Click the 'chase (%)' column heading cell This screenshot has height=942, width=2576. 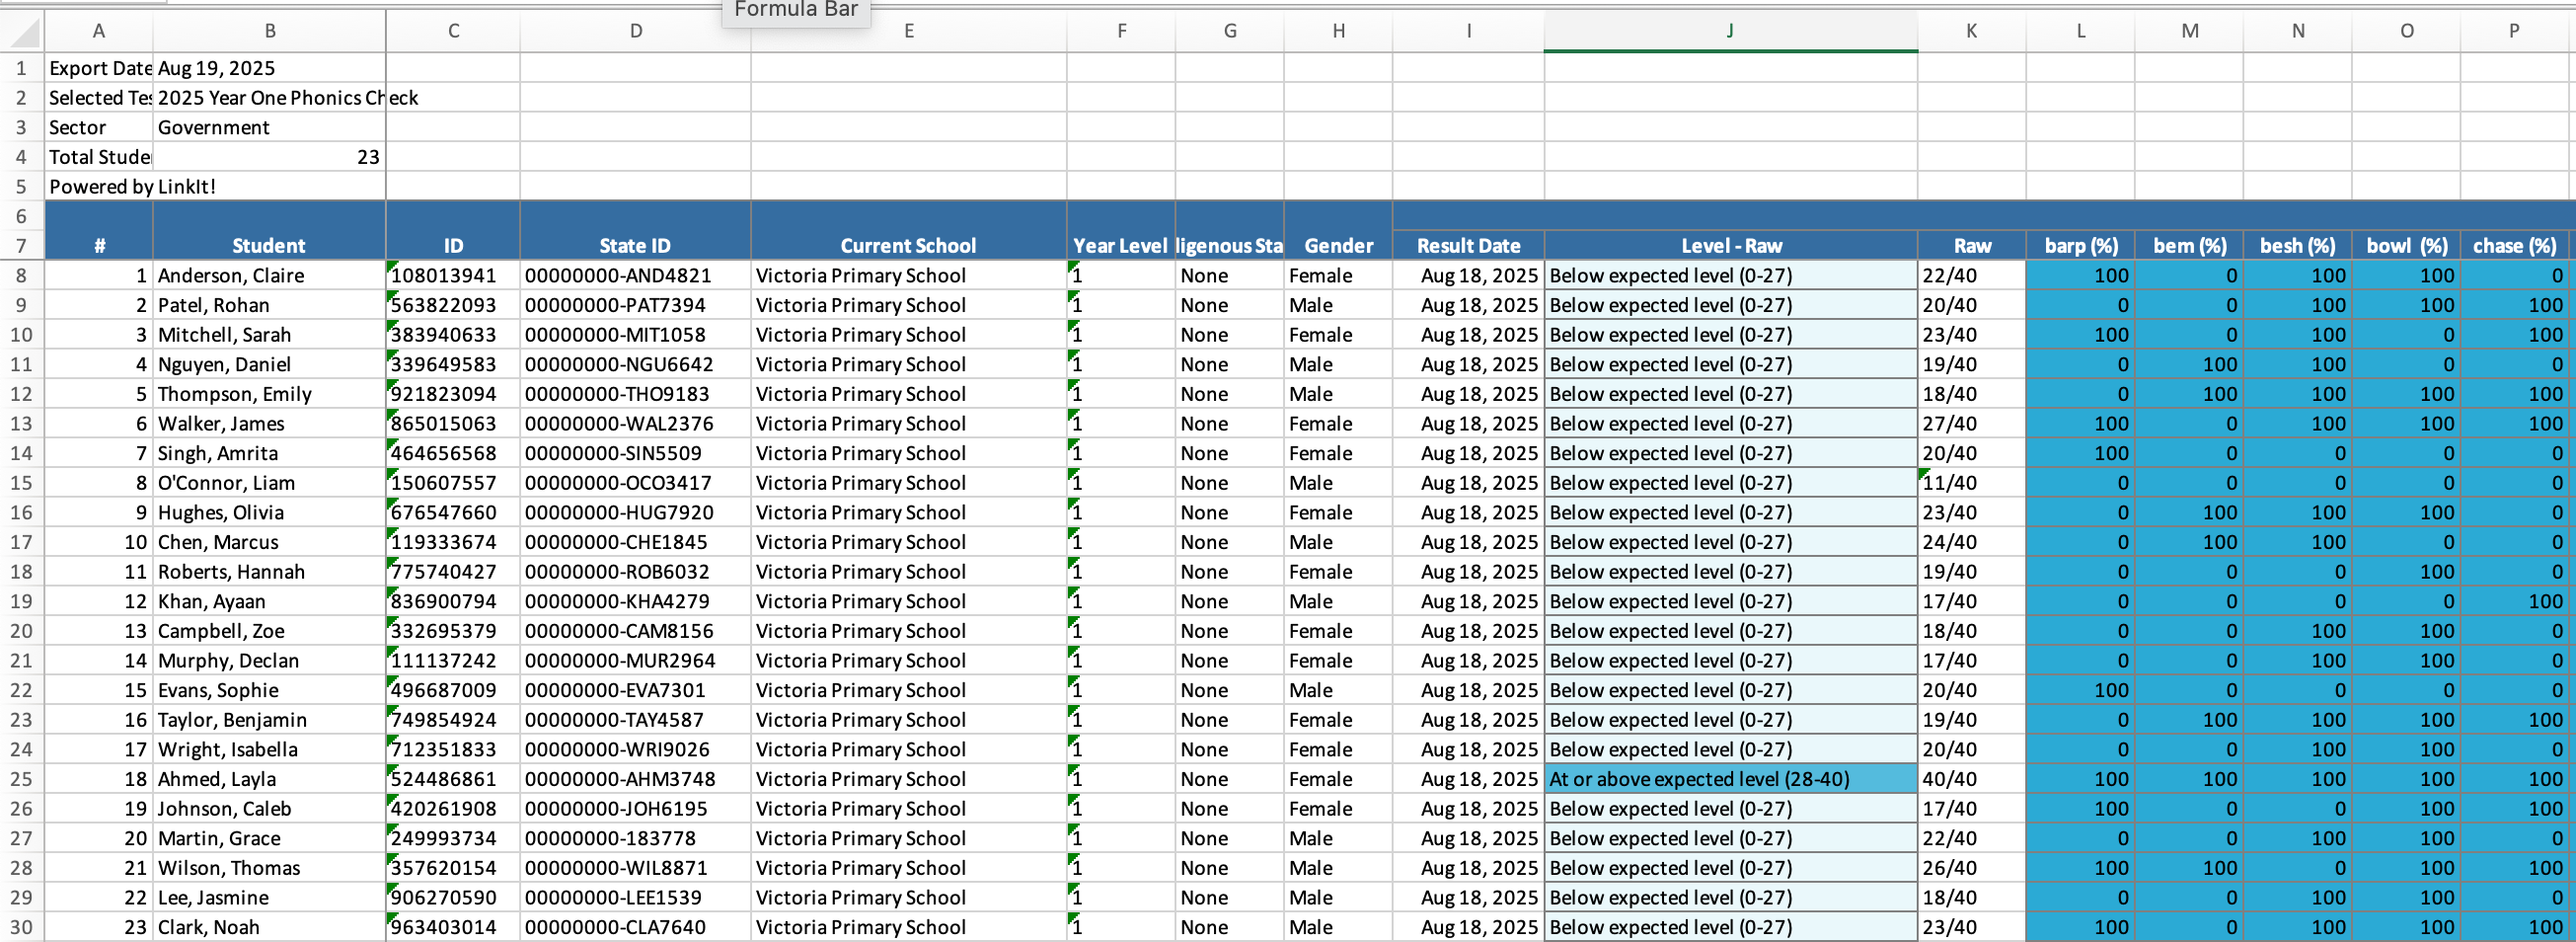point(2513,246)
